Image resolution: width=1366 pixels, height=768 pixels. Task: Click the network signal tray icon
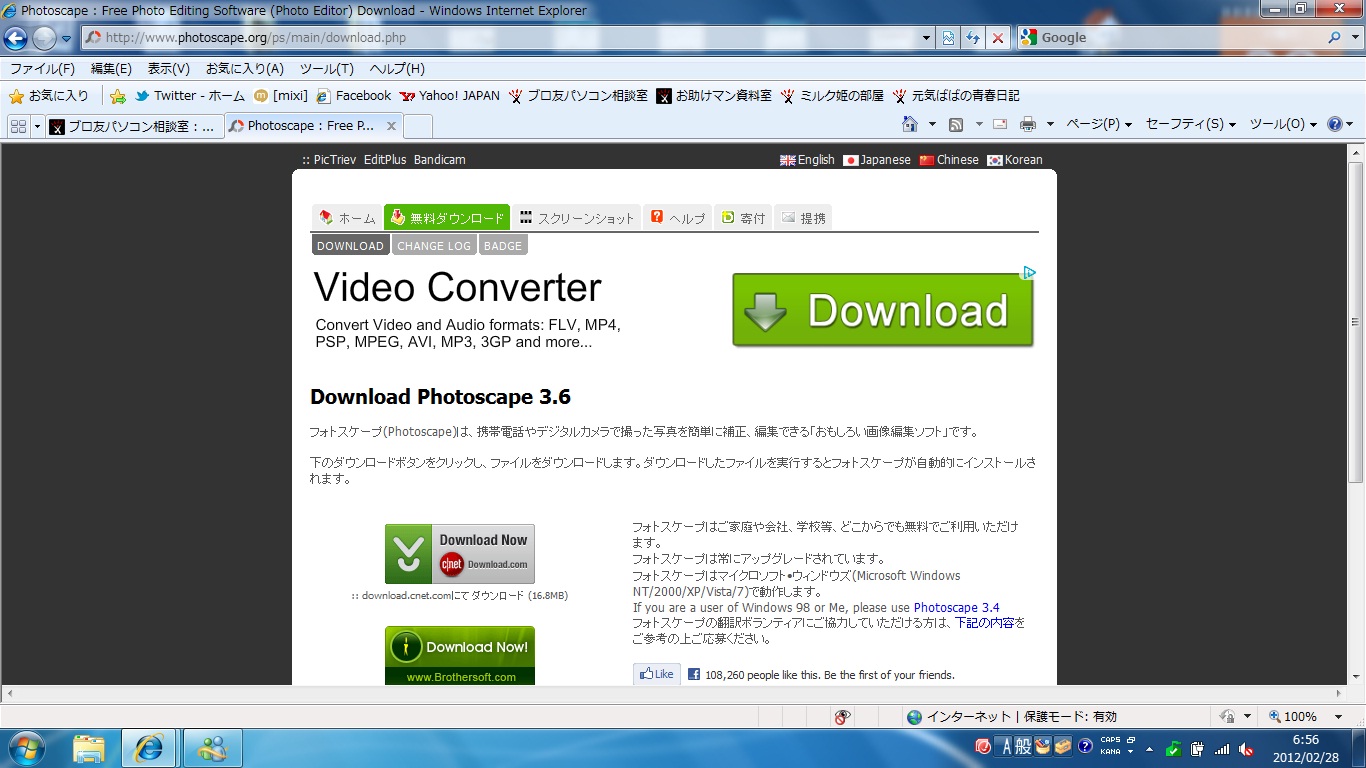[1222, 749]
